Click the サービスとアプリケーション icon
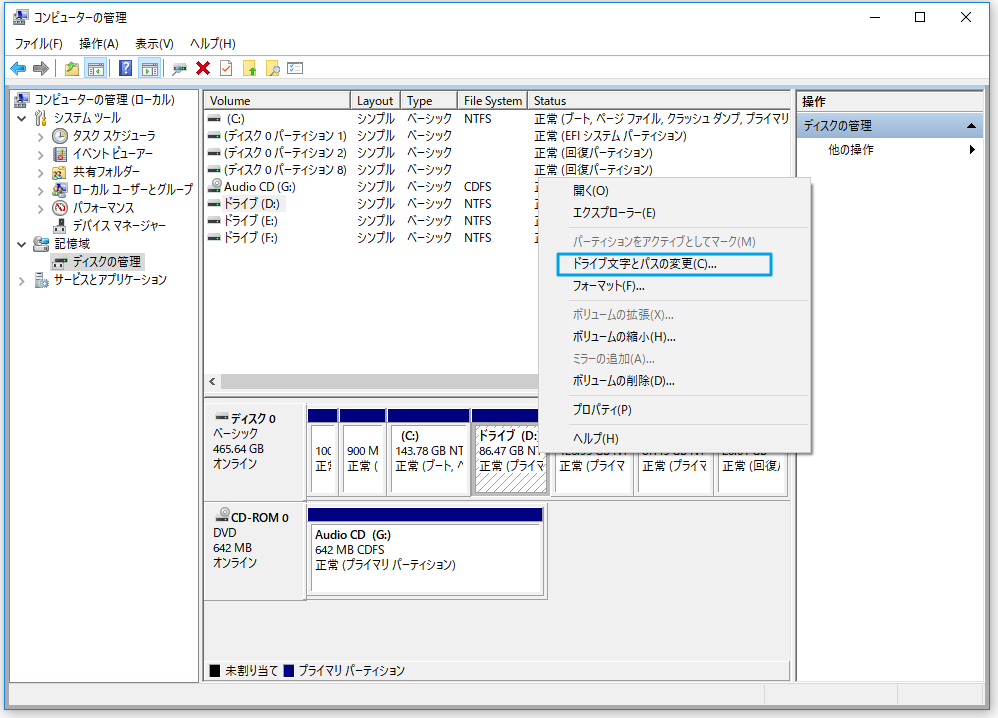 tap(41, 280)
